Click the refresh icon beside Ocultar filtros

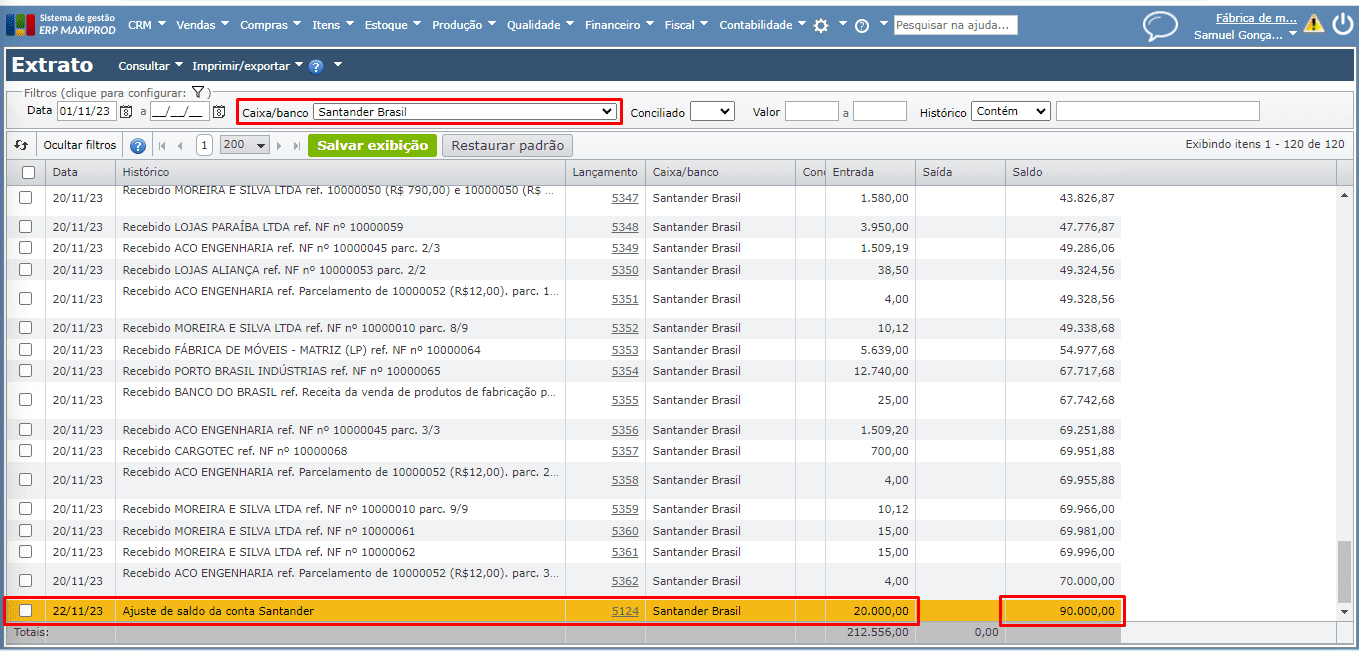click(21, 145)
